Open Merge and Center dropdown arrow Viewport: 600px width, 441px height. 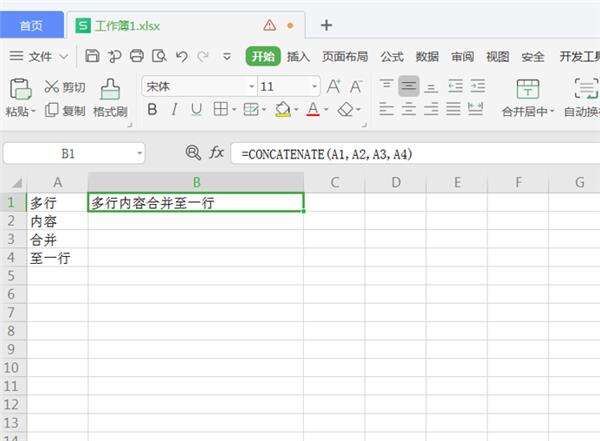552,112
